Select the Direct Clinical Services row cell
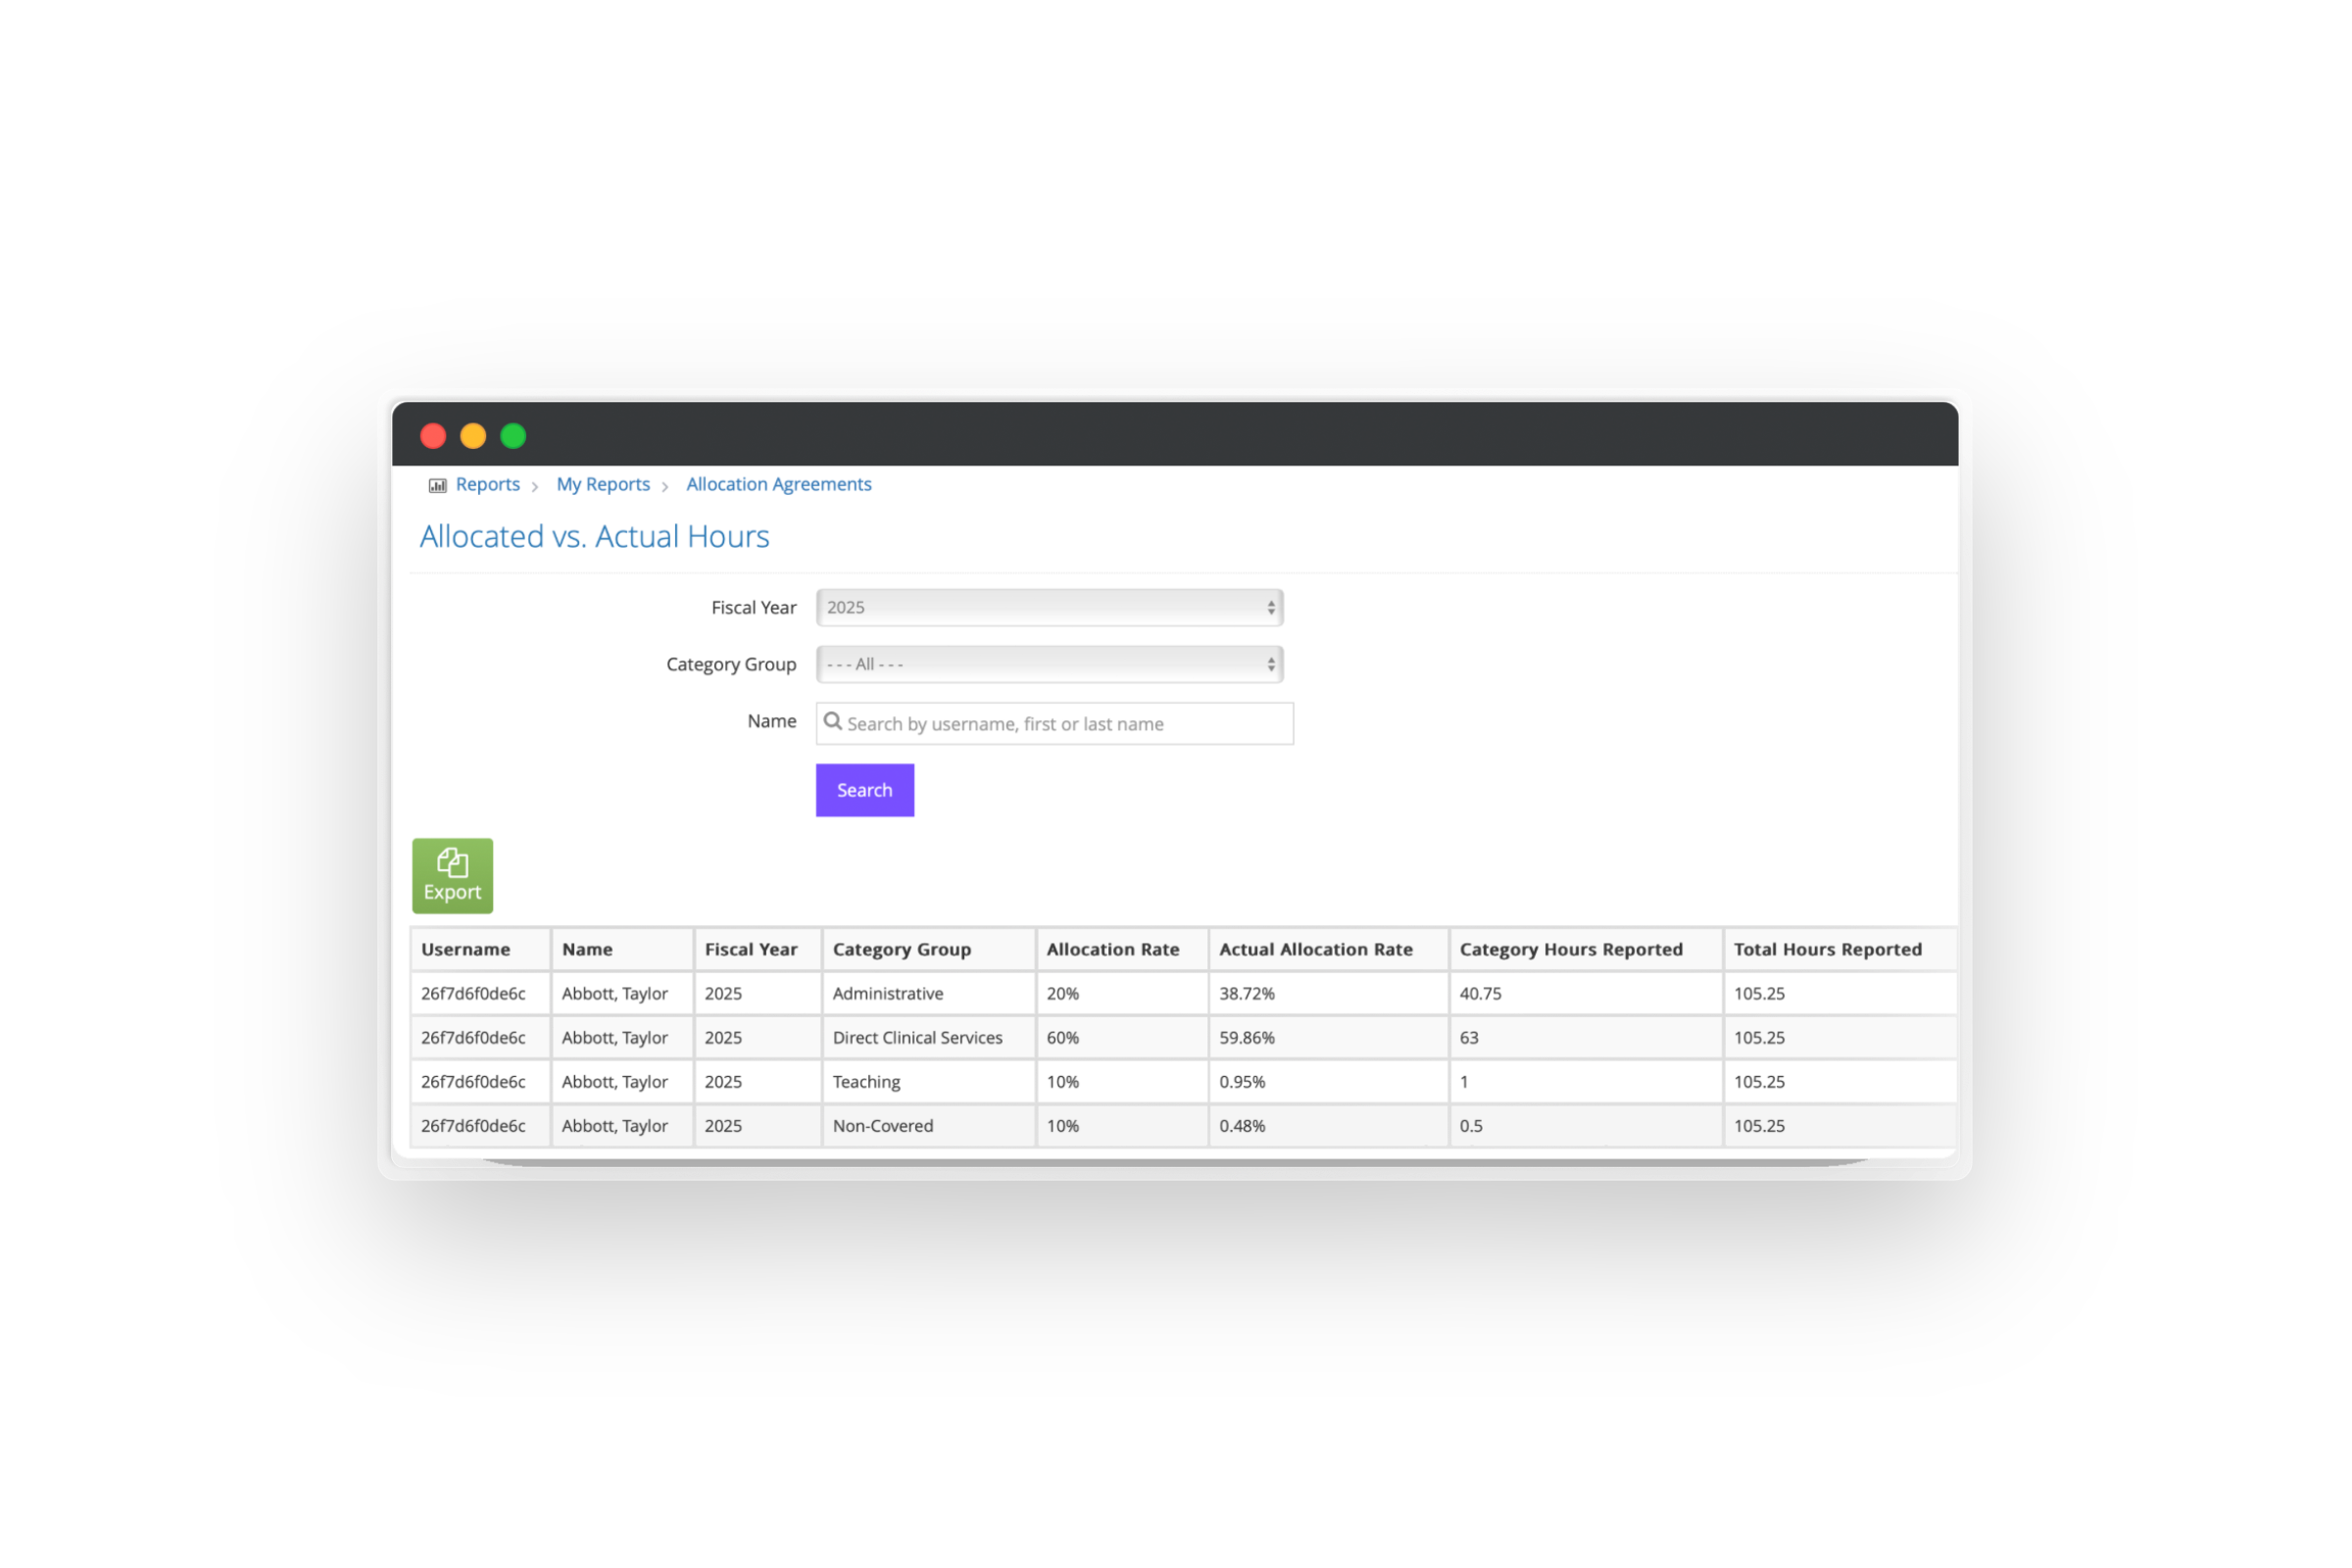 click(917, 1037)
